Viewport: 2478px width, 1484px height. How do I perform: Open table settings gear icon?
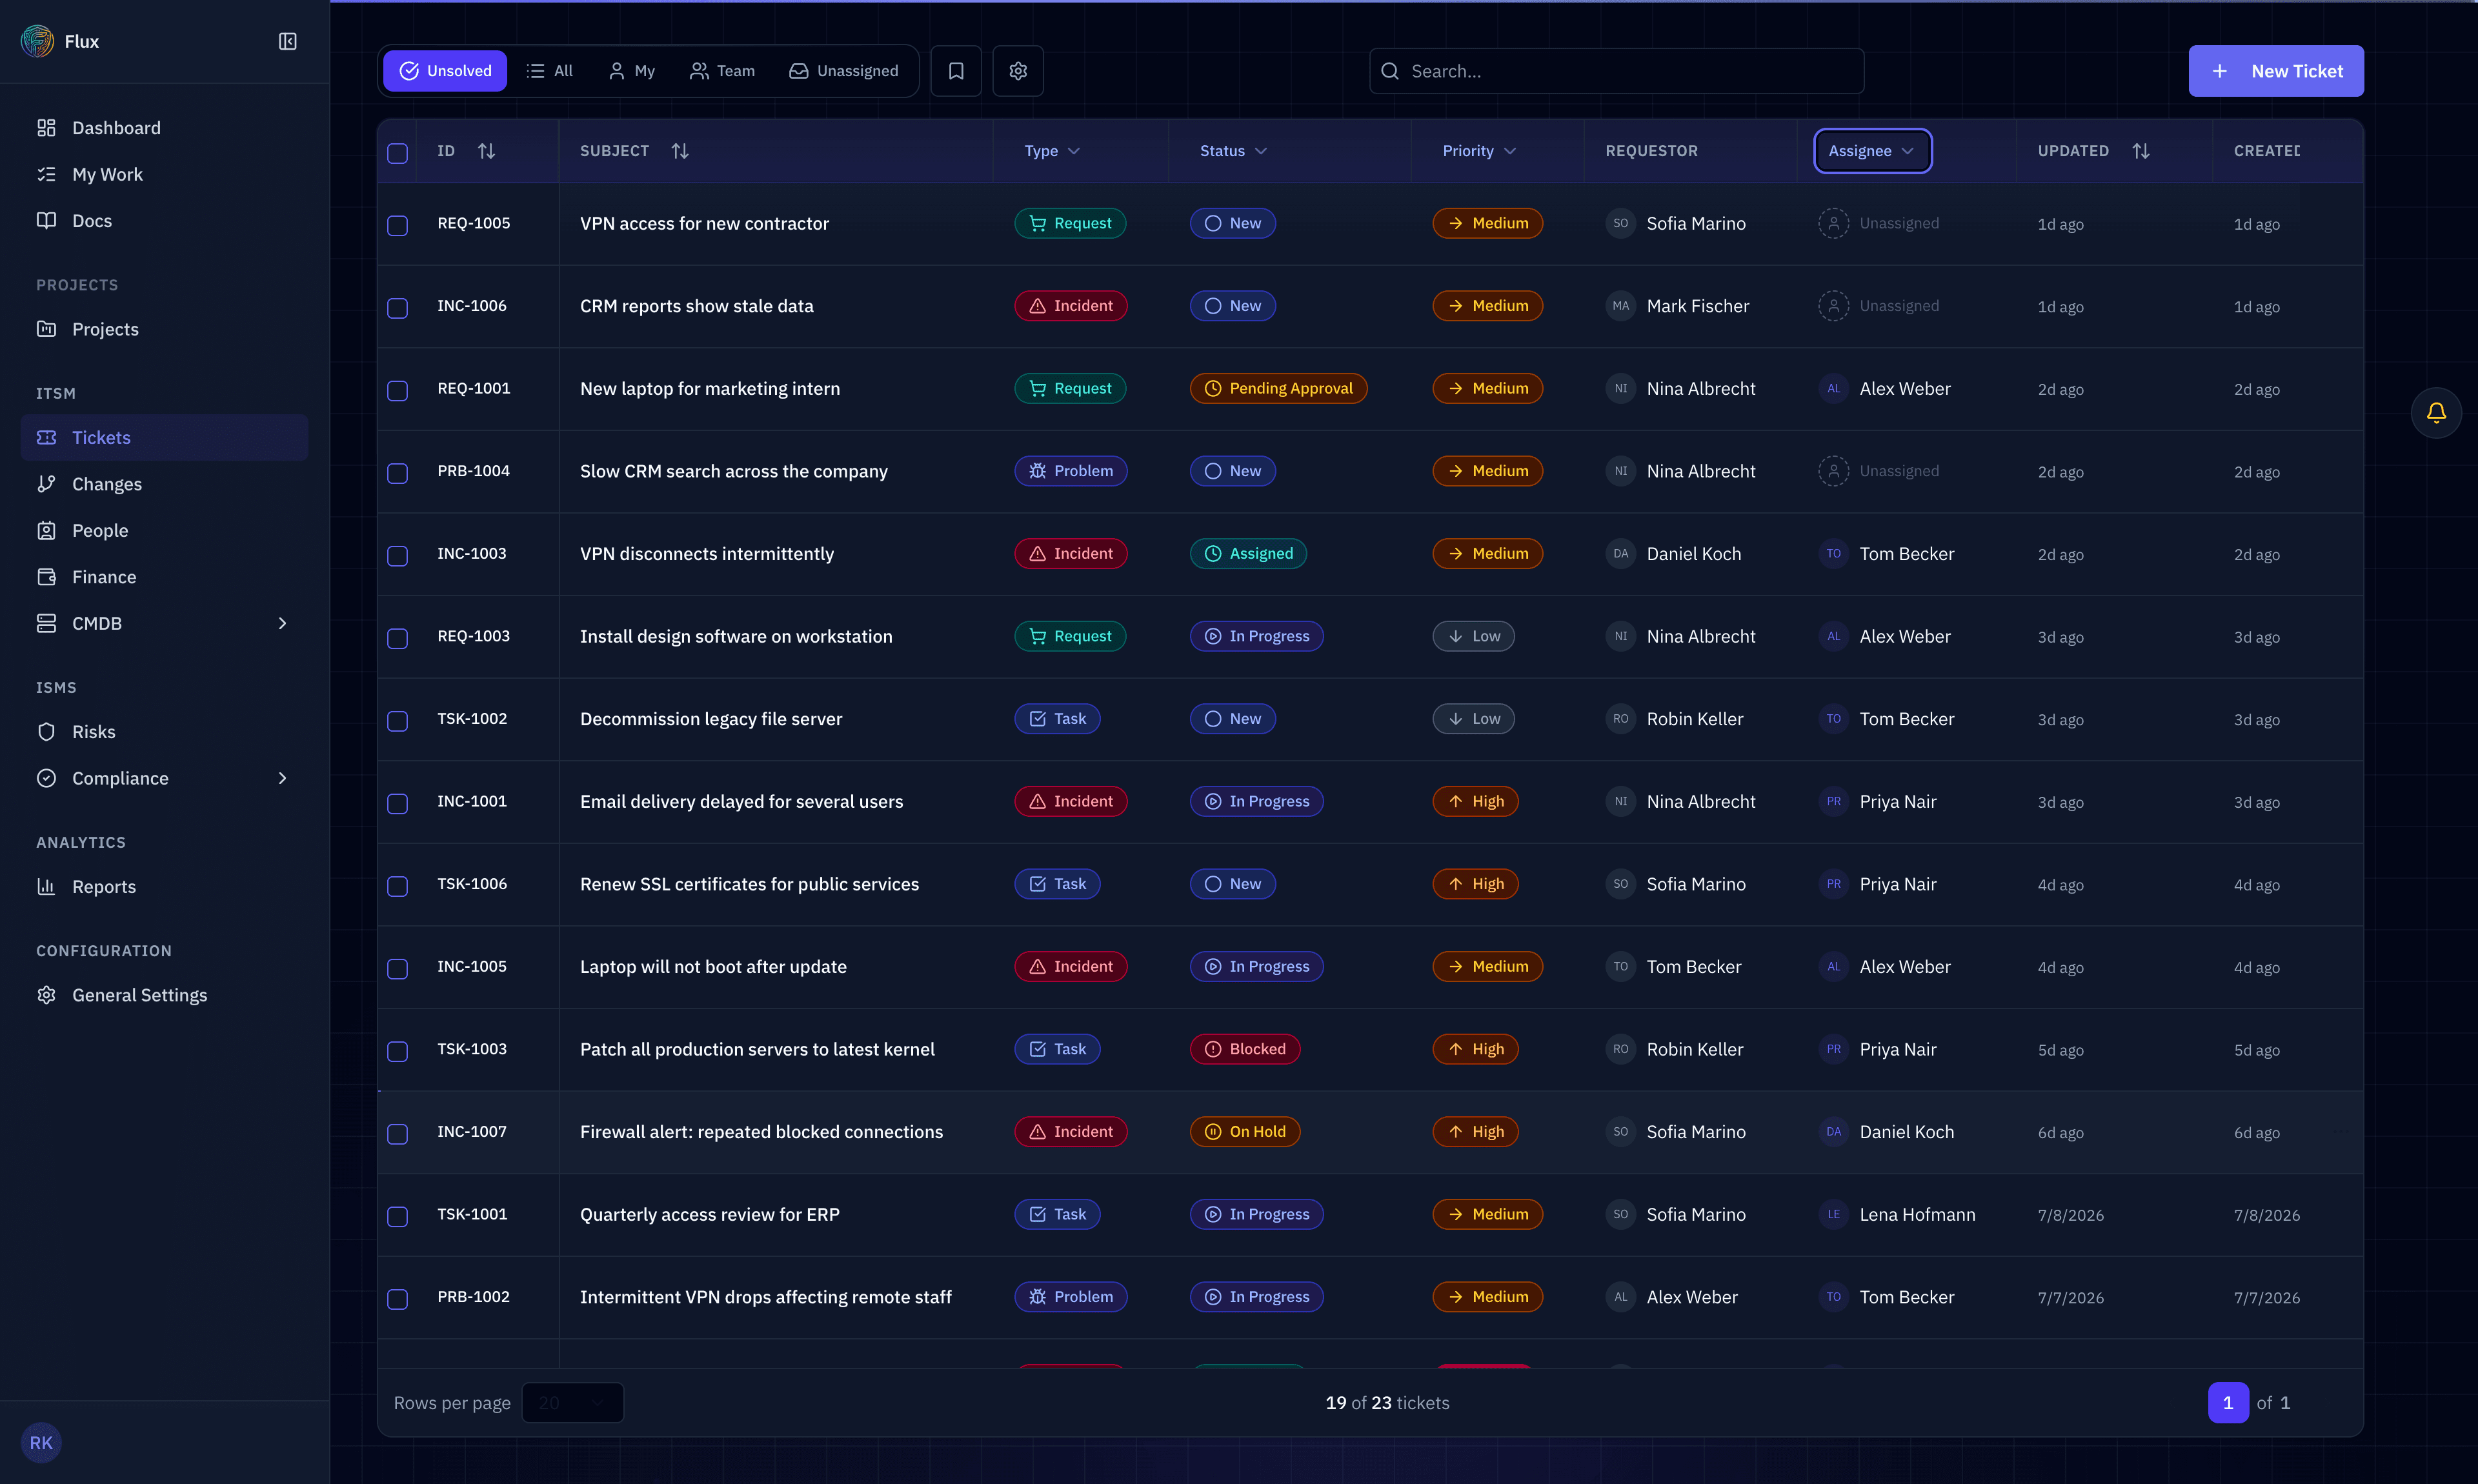coord(1018,71)
